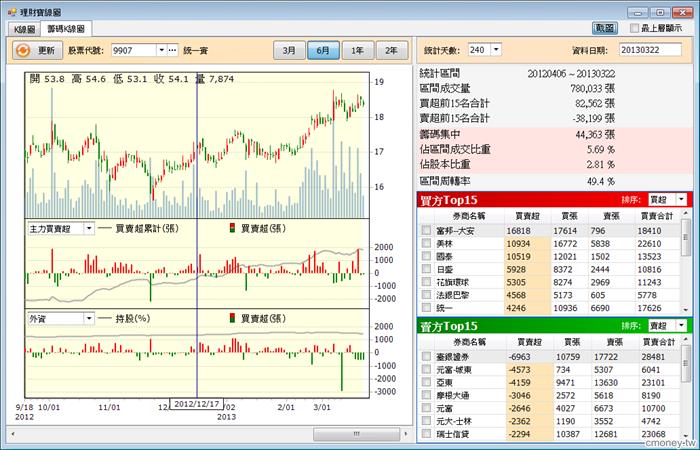Enable the 最上層顯示 checkbox
Viewport: 700px width, 450px height.
tap(632, 29)
